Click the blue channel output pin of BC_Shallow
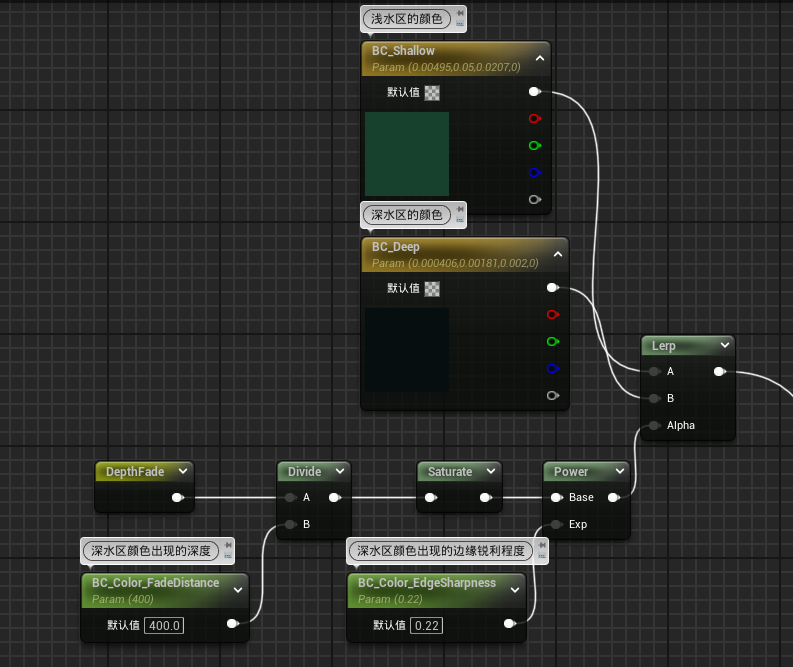The width and height of the screenshot is (793, 667). [534, 172]
